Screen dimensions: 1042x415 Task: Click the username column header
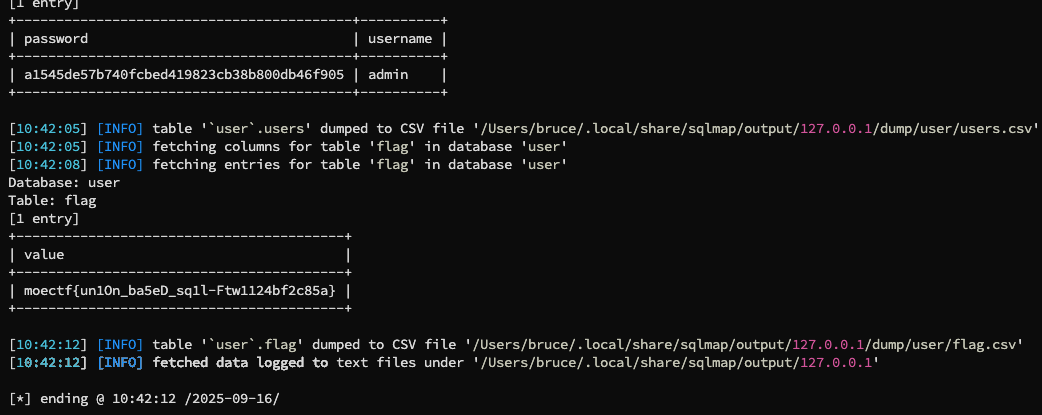(x=400, y=39)
